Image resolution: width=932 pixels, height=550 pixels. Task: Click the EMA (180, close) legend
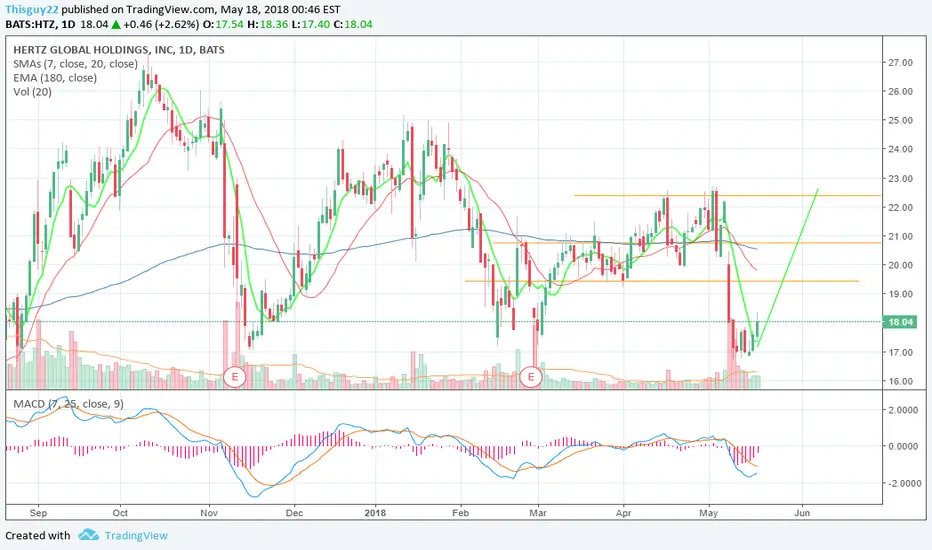[x=55, y=78]
